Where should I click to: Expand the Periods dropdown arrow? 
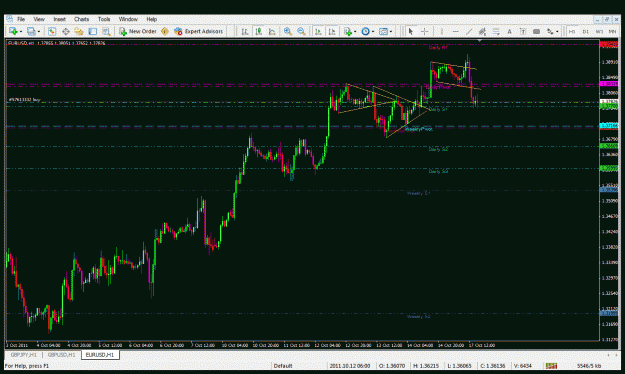(373, 31)
